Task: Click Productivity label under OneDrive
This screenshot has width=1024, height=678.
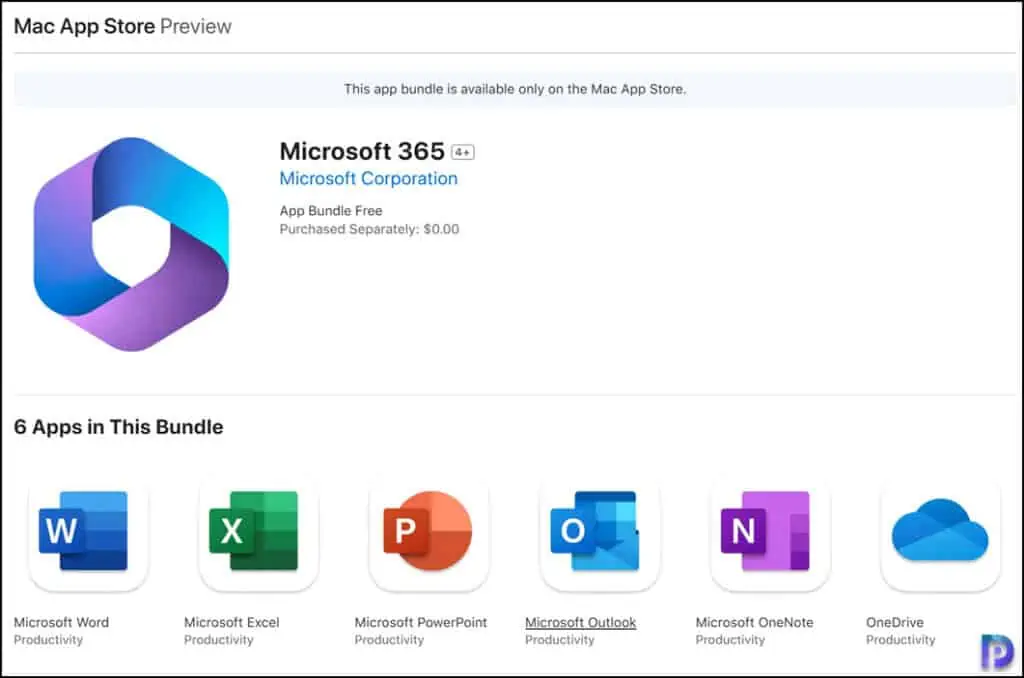Action: (x=901, y=640)
